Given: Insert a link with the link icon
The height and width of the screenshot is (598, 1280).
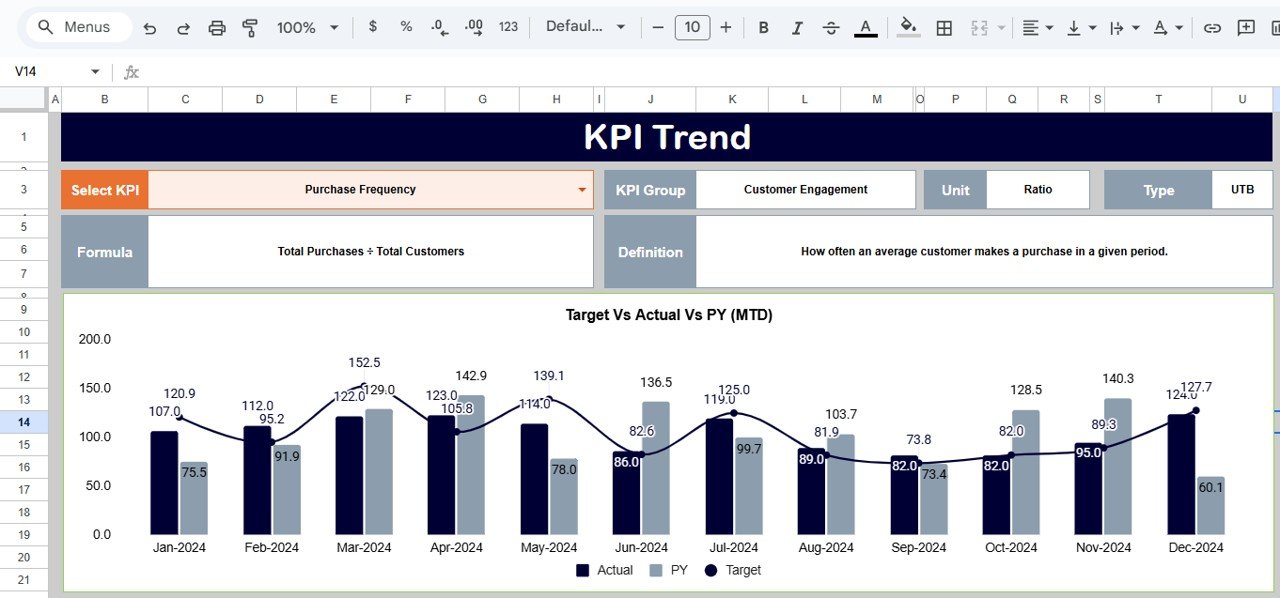Looking at the screenshot, I should (1212, 27).
